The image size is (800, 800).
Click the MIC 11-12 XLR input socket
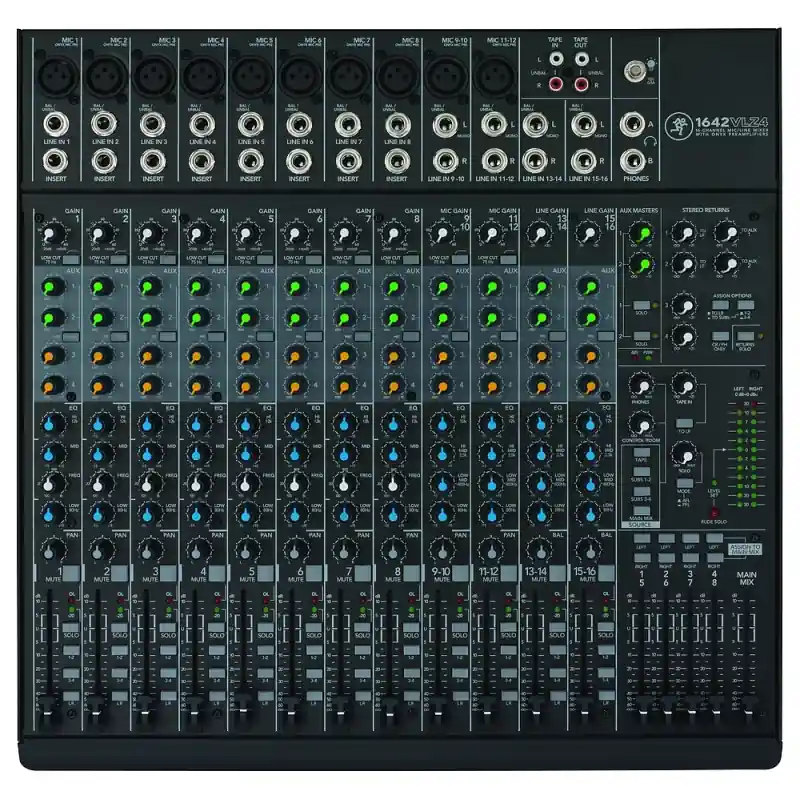(x=494, y=77)
